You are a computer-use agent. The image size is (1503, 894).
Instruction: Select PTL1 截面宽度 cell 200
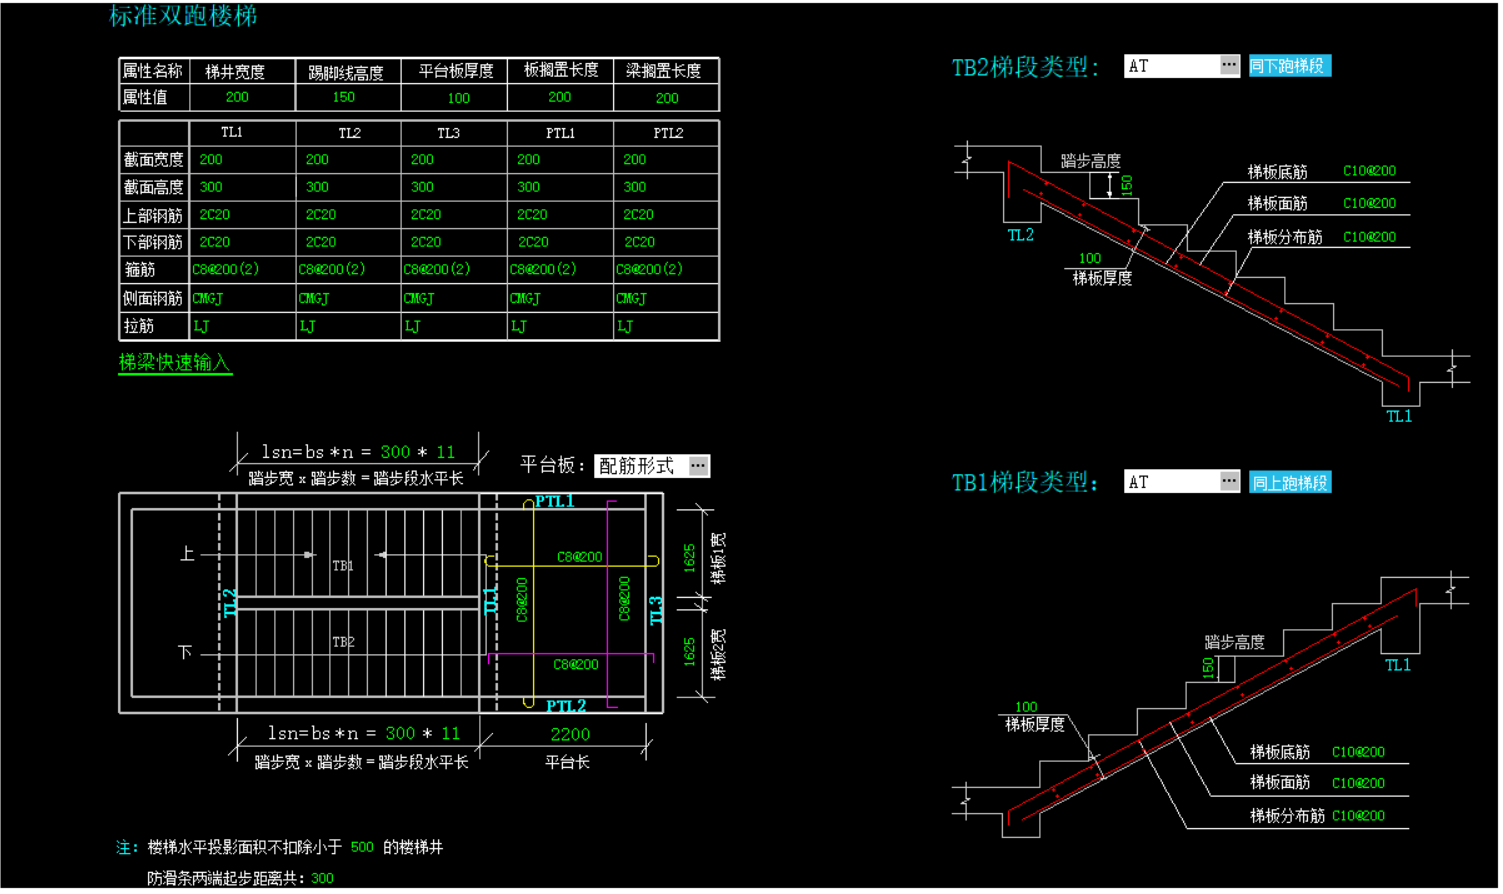pyautogui.click(x=528, y=159)
